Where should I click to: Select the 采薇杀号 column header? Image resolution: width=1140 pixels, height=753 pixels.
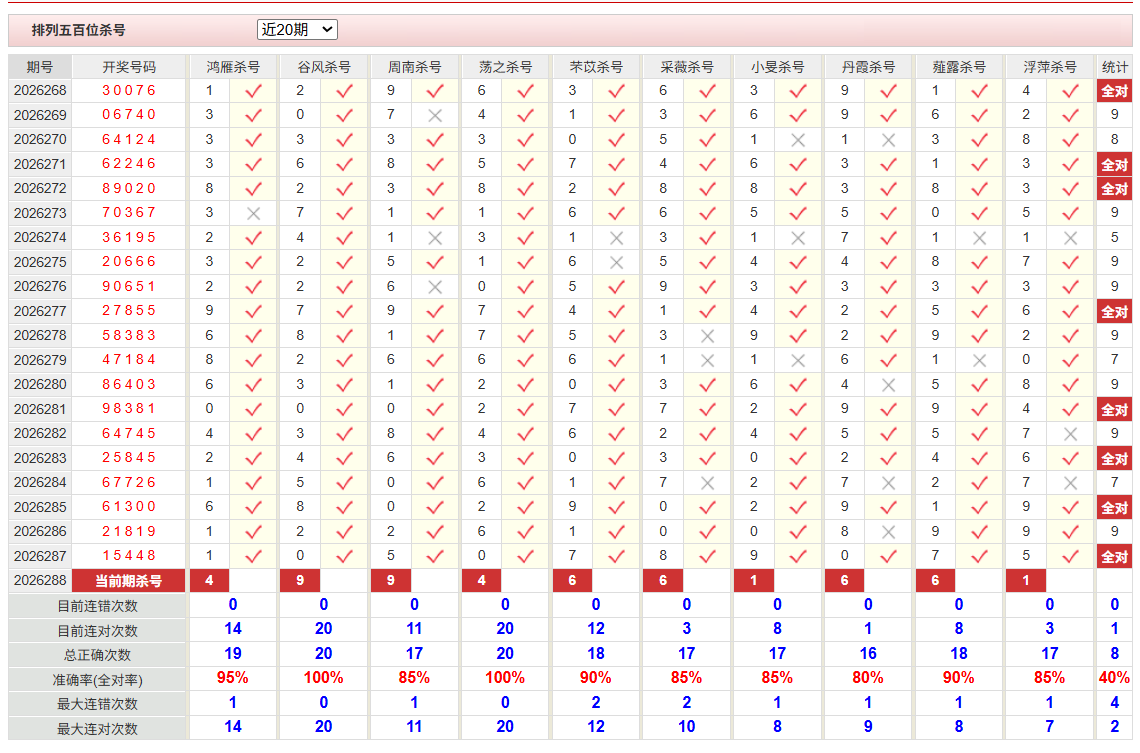pyautogui.click(x=686, y=67)
